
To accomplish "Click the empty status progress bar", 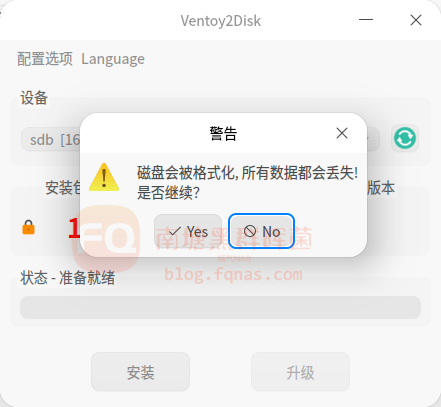I will [x=220, y=307].
